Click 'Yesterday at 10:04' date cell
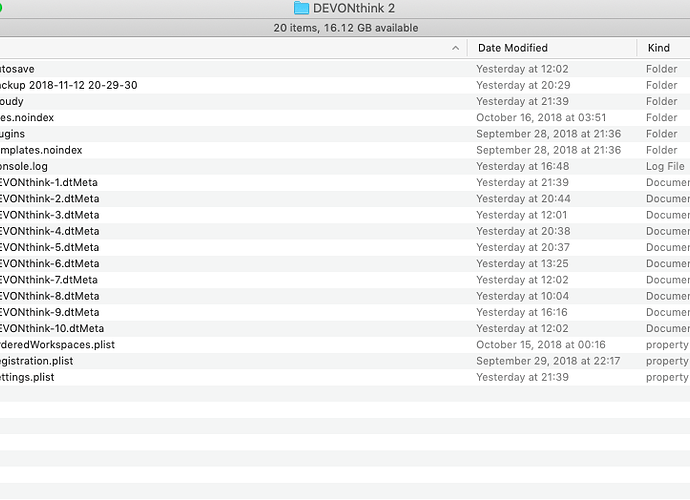 tap(522, 296)
